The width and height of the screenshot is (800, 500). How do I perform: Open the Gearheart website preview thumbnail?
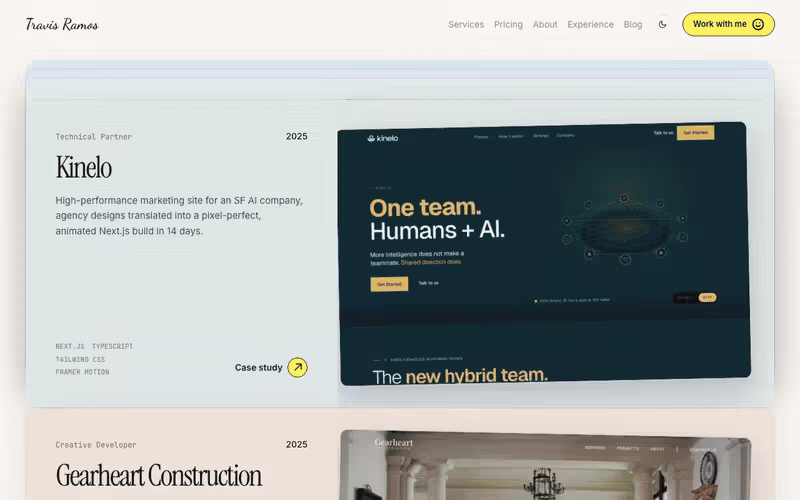coord(546,465)
